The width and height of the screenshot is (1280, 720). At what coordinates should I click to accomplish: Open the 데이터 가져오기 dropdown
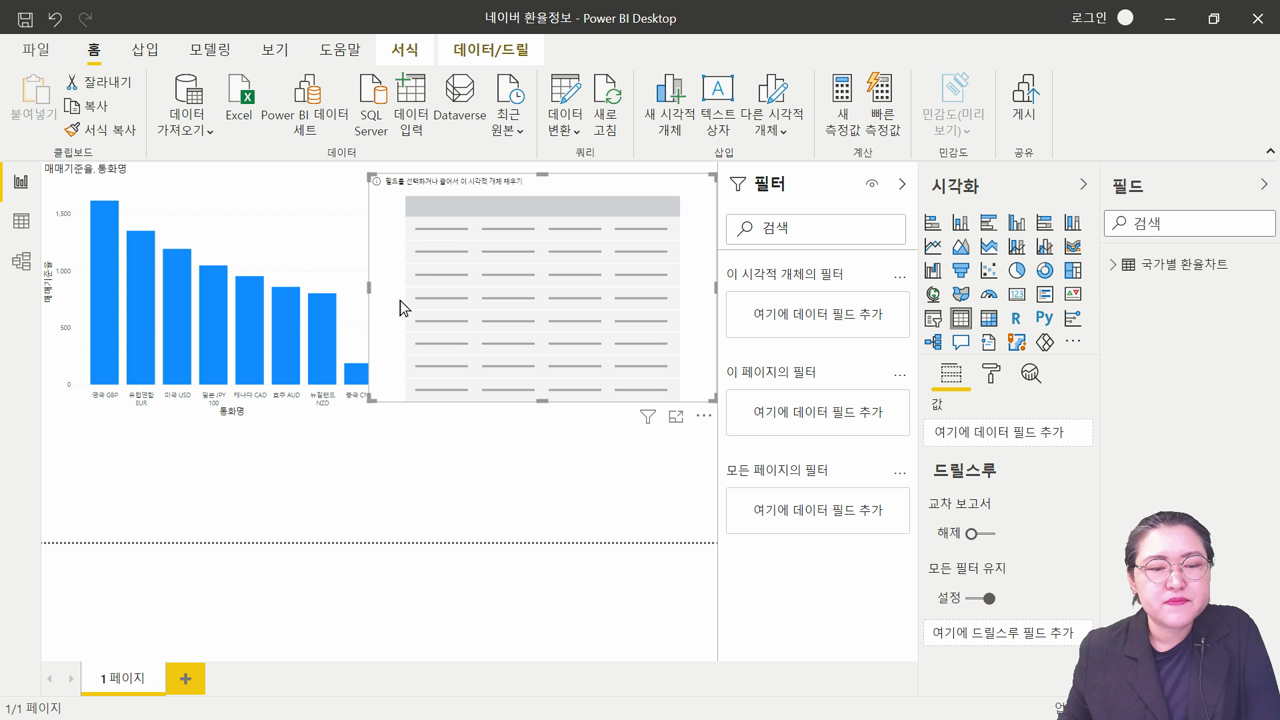coord(186,105)
